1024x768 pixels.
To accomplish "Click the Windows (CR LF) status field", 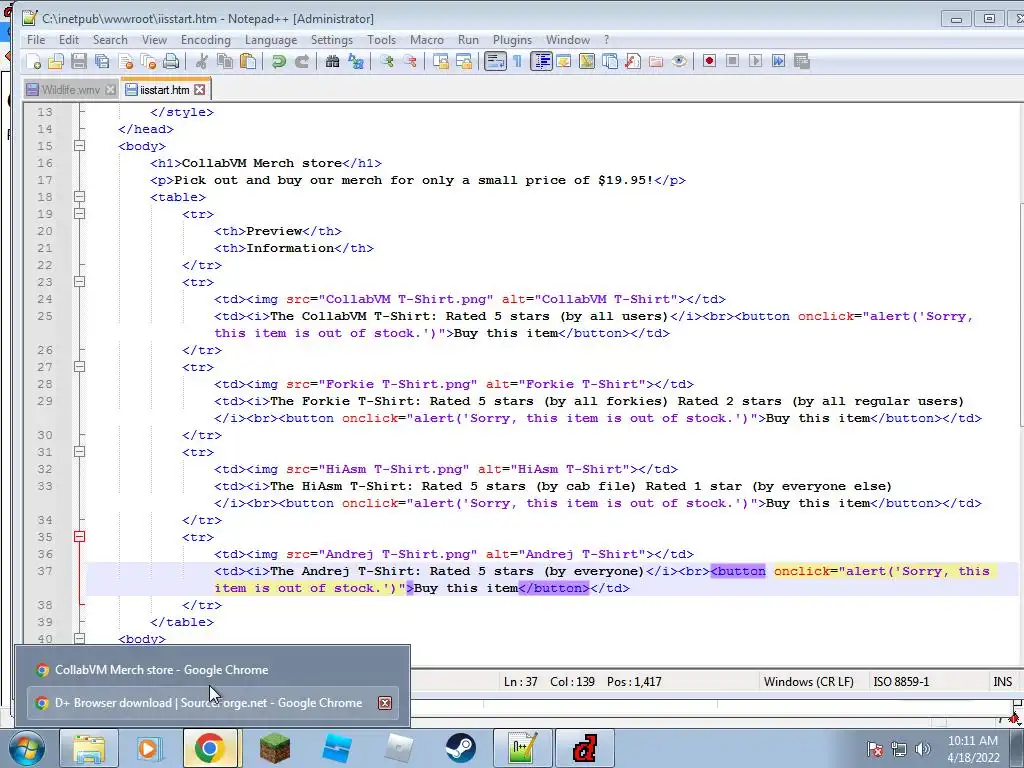I will (x=808, y=682).
